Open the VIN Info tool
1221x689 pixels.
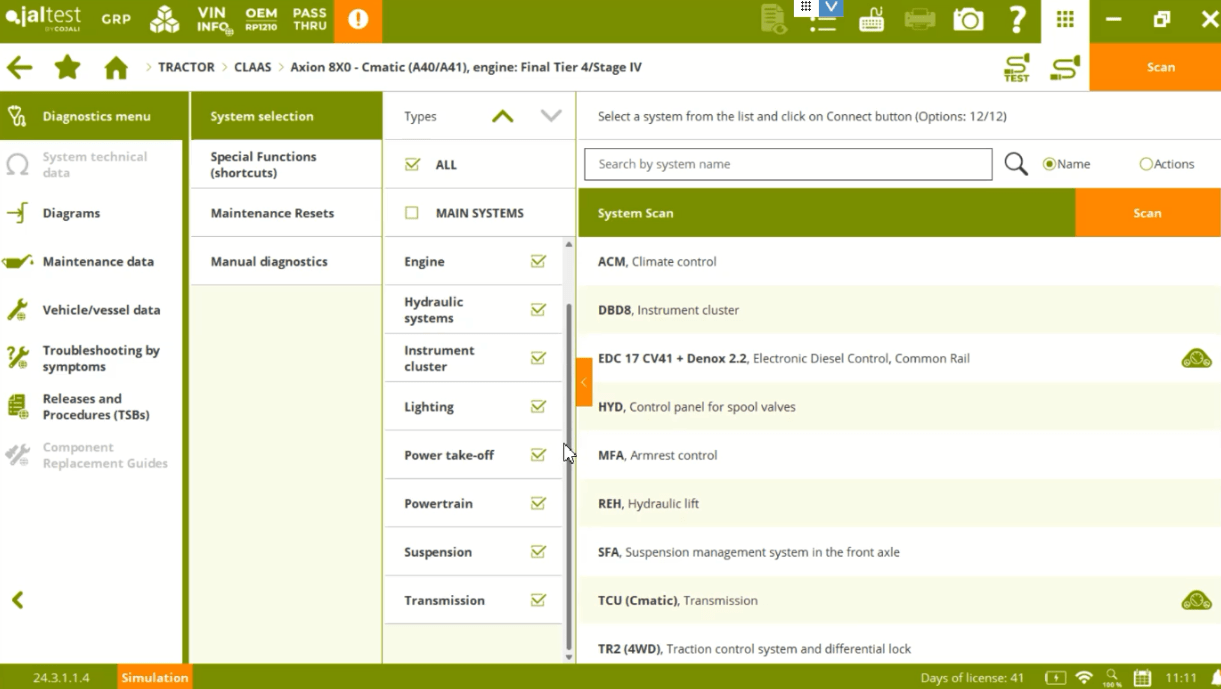pyautogui.click(x=212, y=20)
